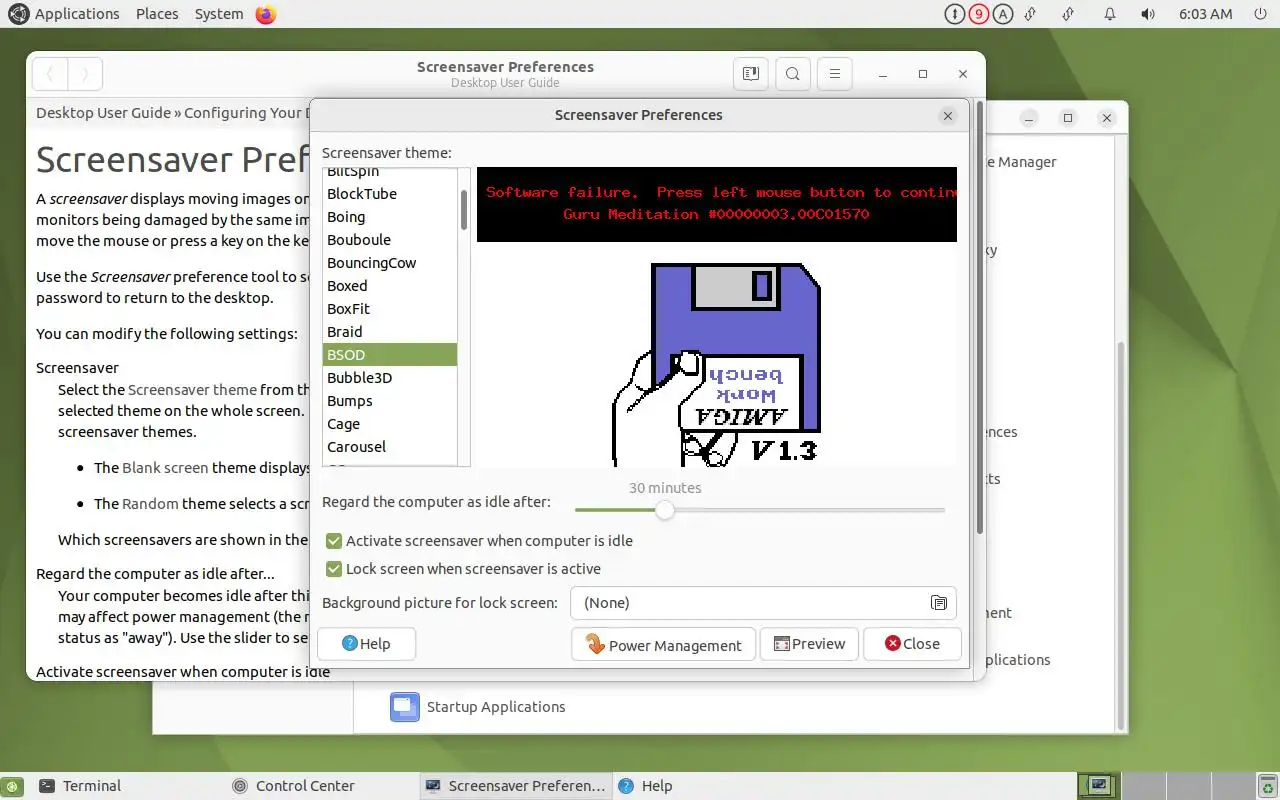Select Bubble3D in the theme list
This screenshot has height=800, width=1280.
click(390, 378)
